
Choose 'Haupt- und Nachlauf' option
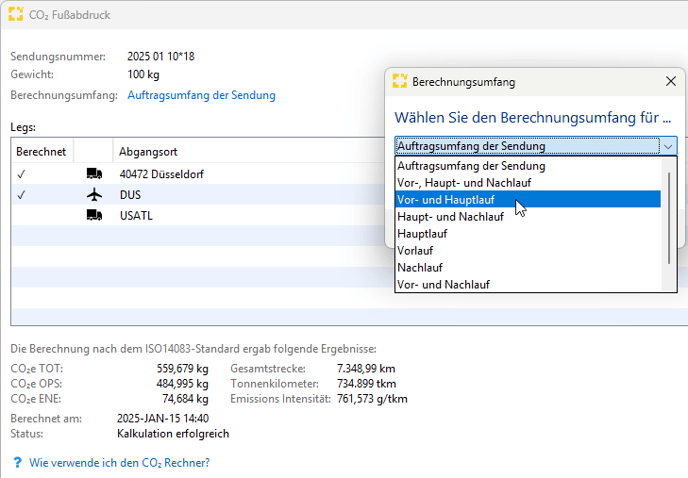(x=450, y=217)
